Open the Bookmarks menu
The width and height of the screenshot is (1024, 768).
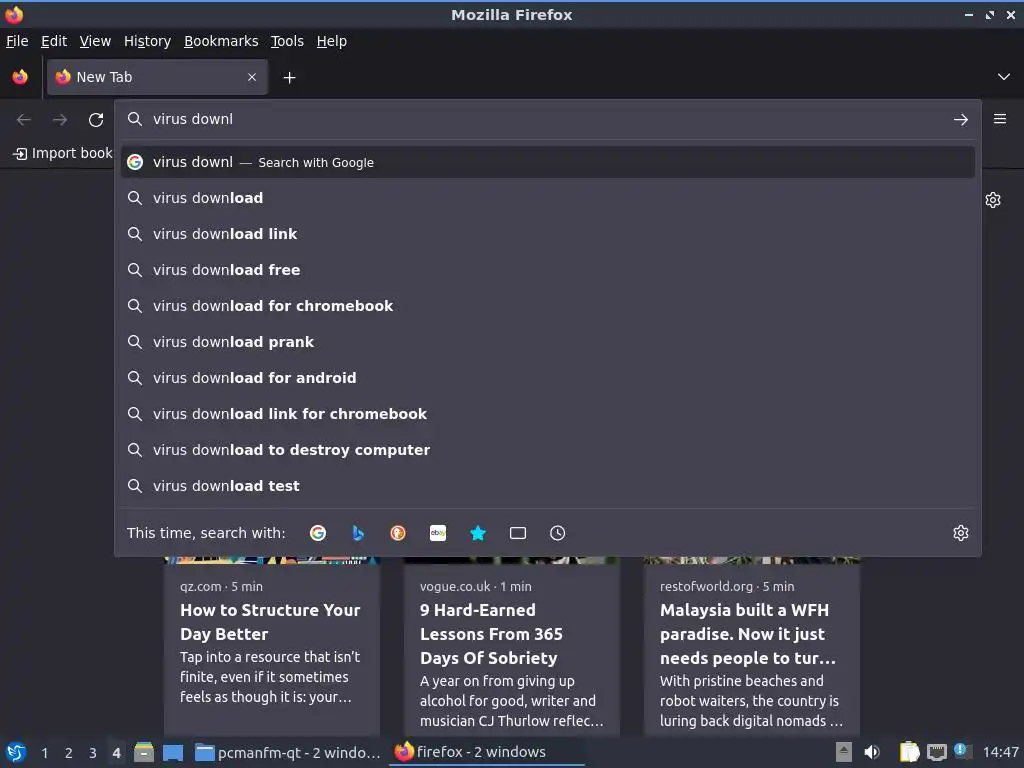coord(221,41)
